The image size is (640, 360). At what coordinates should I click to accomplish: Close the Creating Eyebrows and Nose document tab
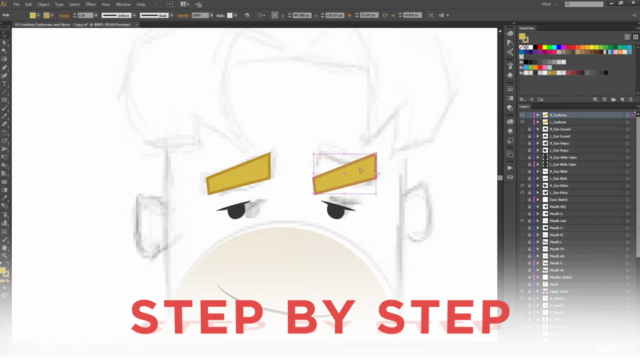[137, 24]
